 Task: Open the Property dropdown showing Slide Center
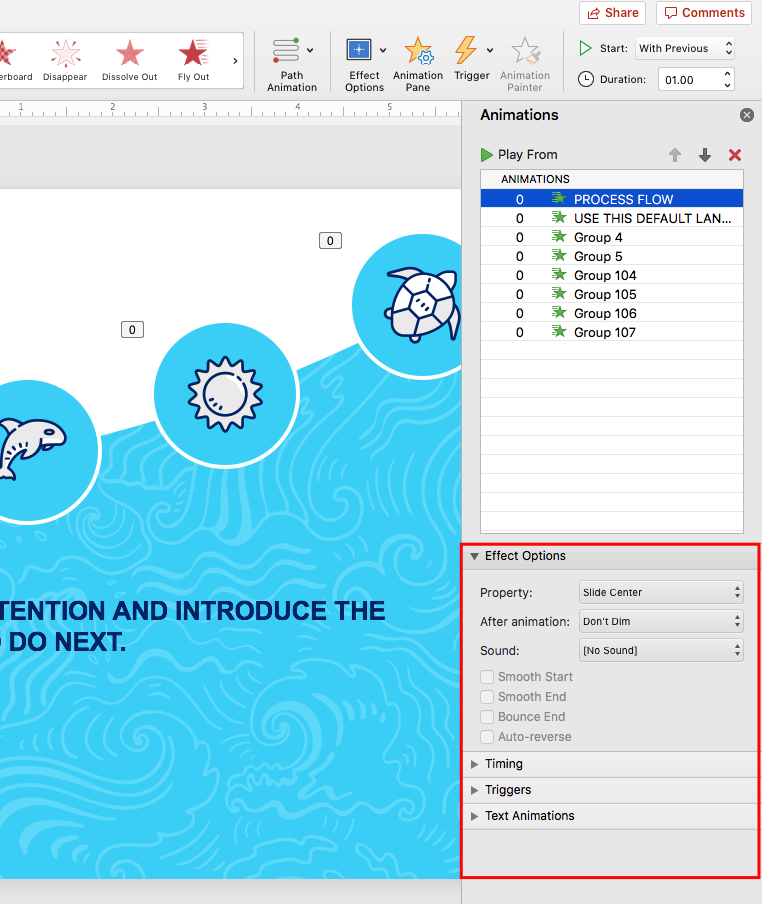[x=661, y=592]
